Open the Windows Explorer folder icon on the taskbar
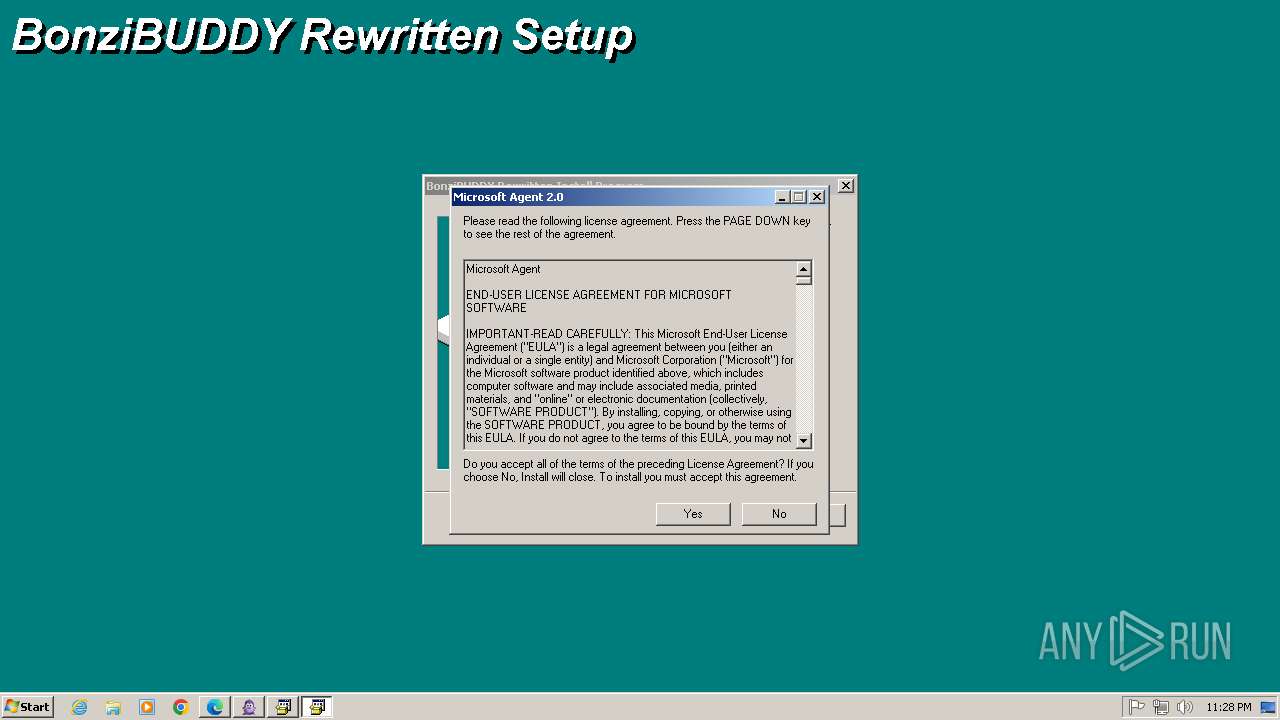1280x720 pixels. point(113,707)
